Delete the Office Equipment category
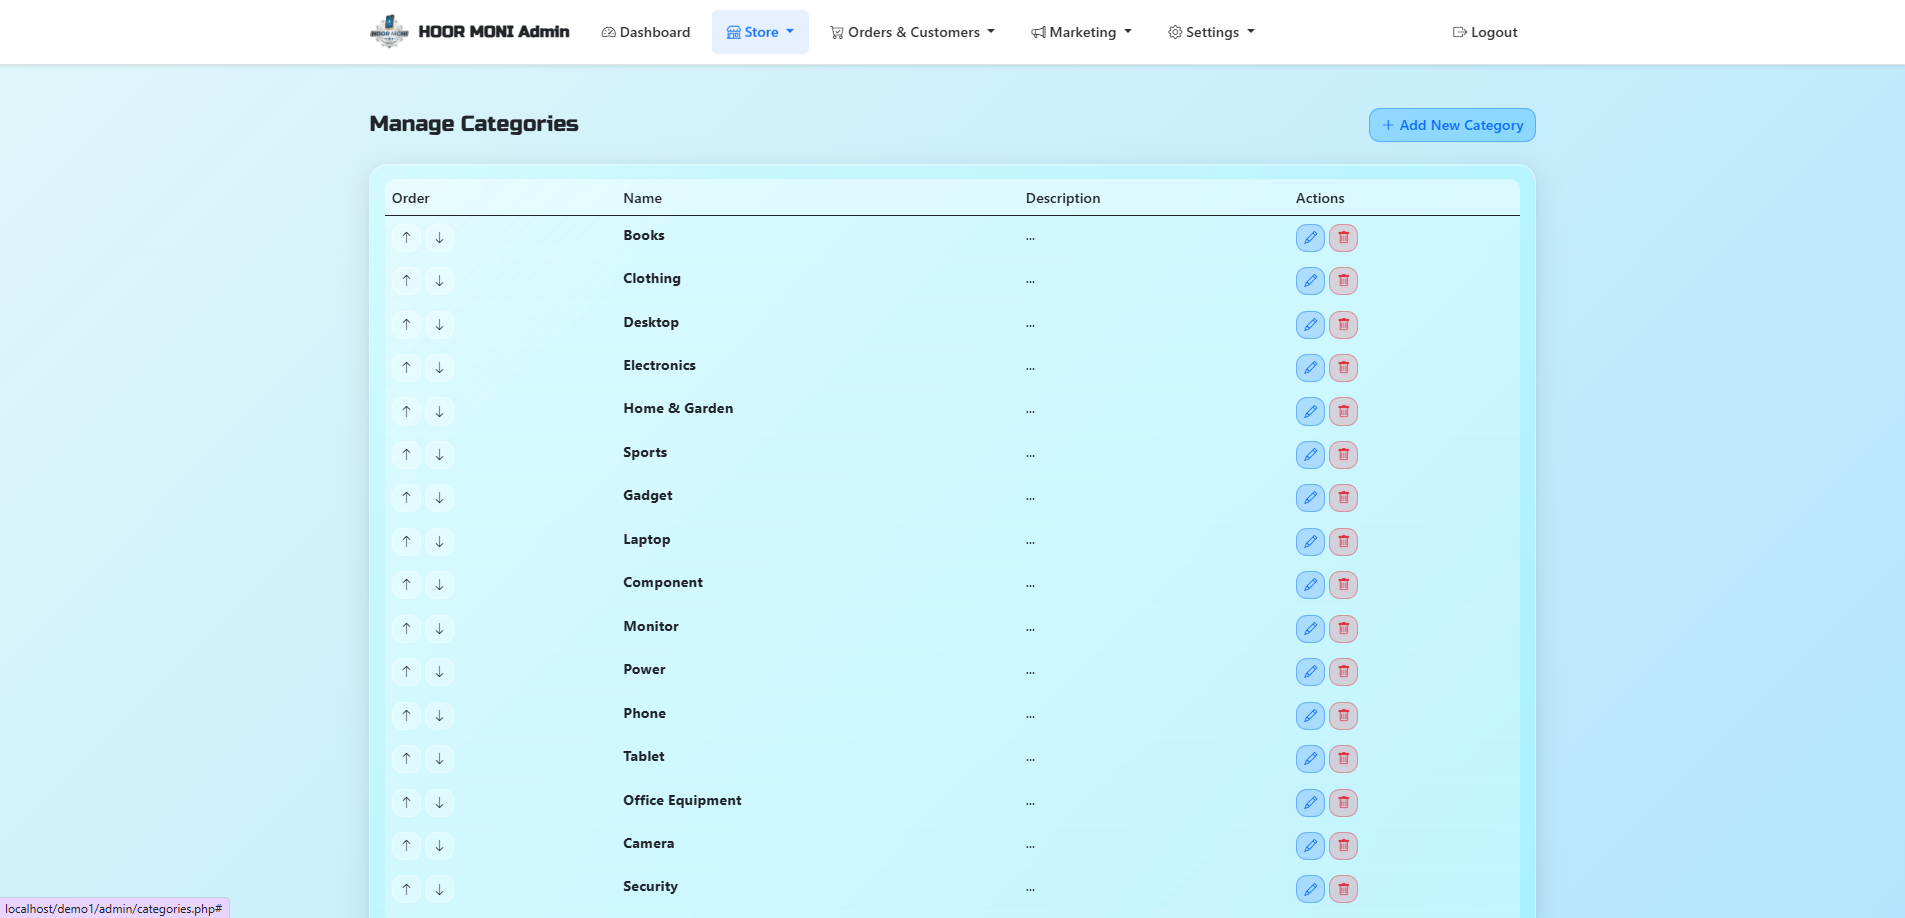This screenshot has height=918, width=1905. pos(1343,803)
